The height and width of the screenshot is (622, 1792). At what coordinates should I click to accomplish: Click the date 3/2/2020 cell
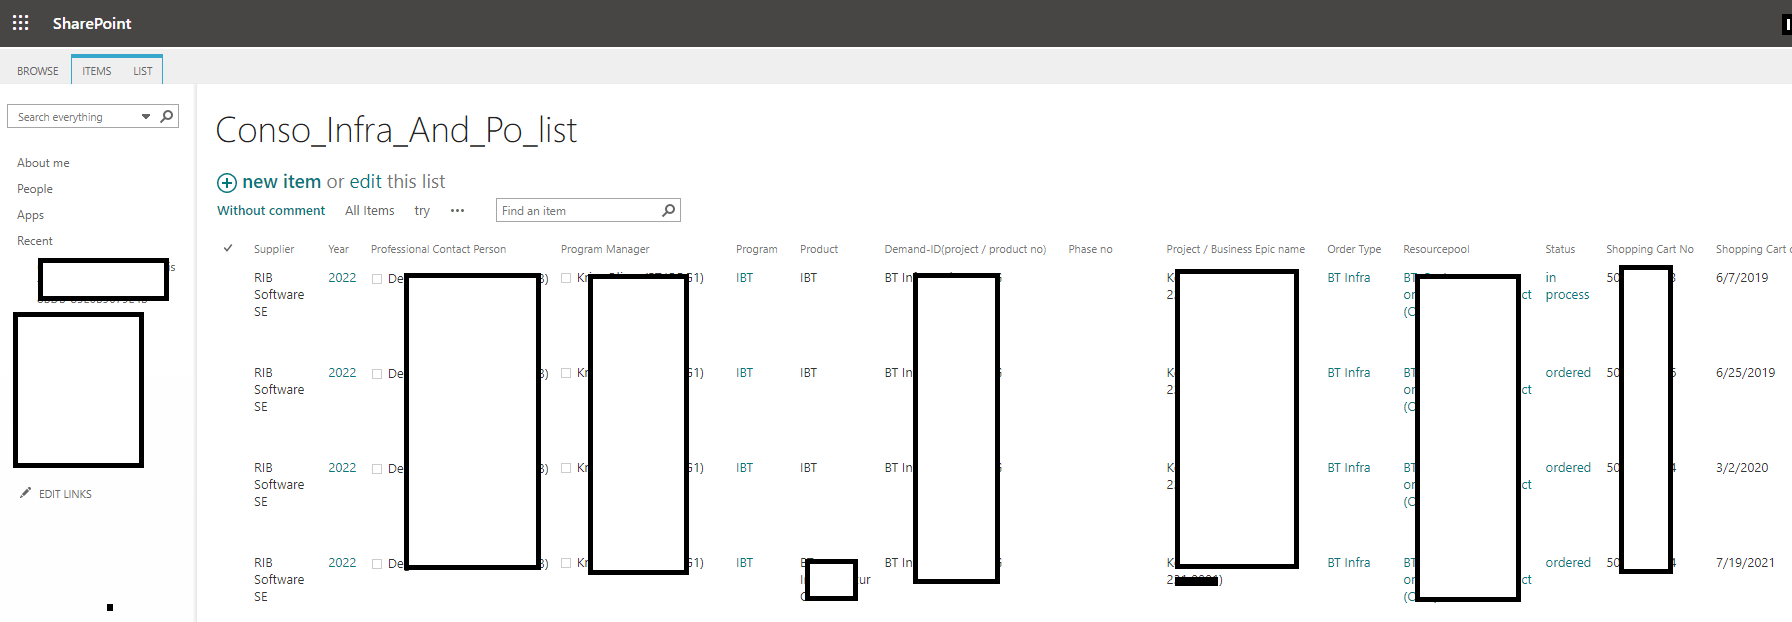pos(1742,468)
